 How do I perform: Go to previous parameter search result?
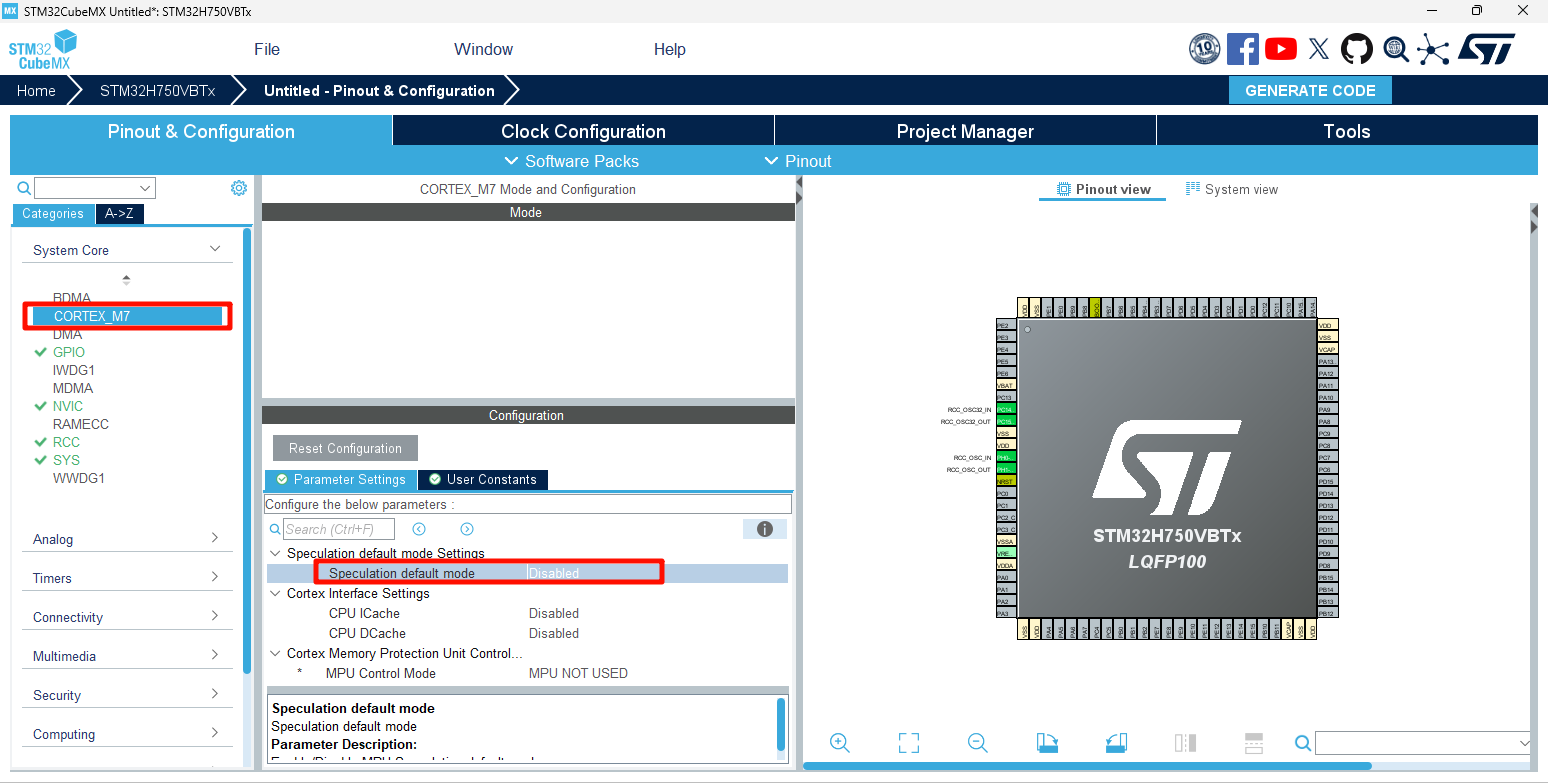419,529
